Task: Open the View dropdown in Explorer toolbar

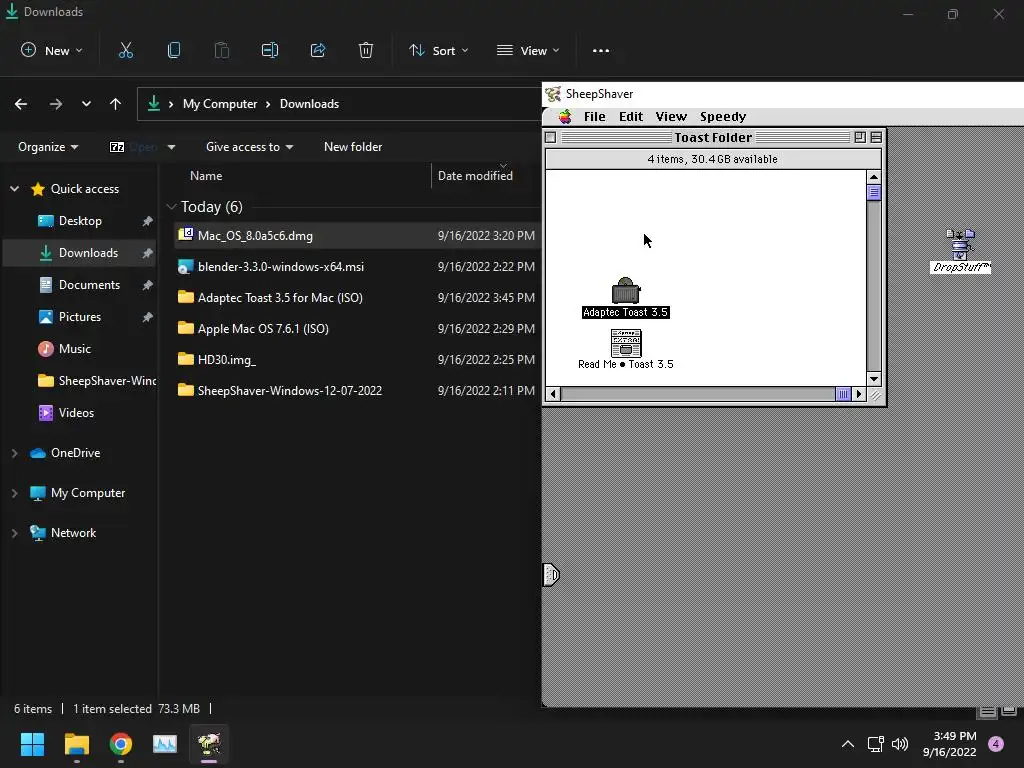Action: [528, 50]
